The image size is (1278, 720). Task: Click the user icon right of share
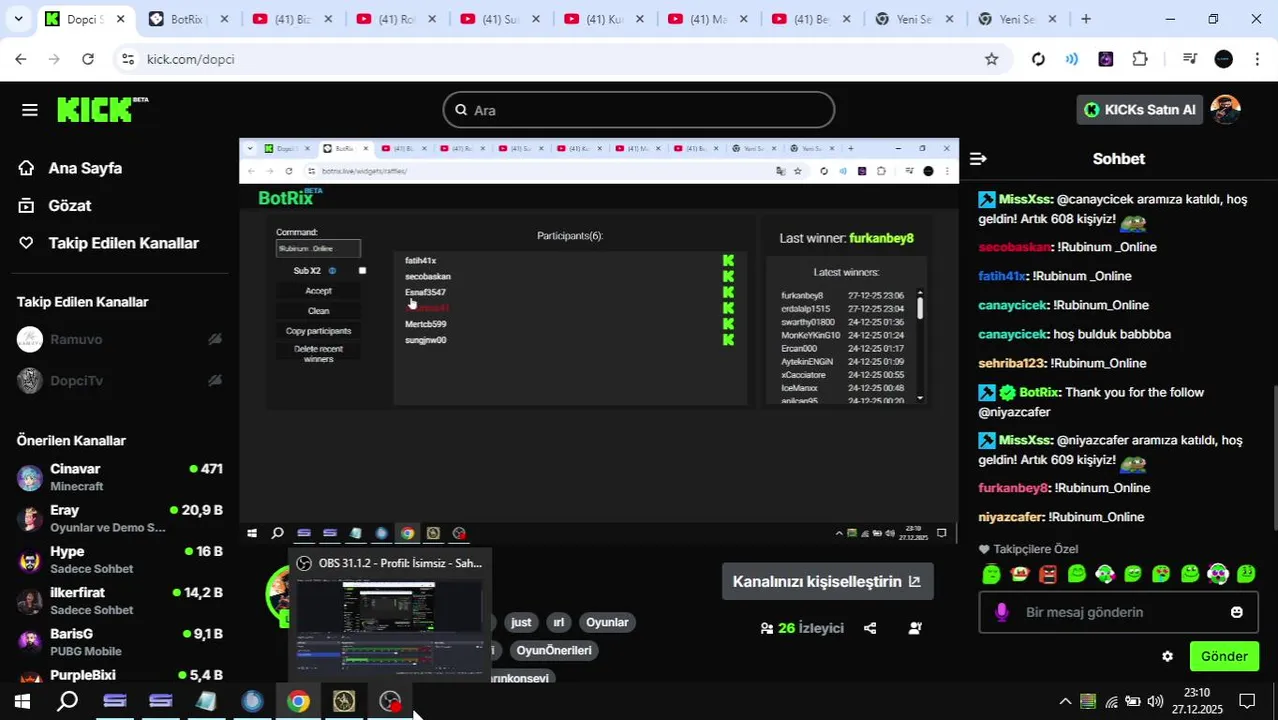tap(914, 628)
